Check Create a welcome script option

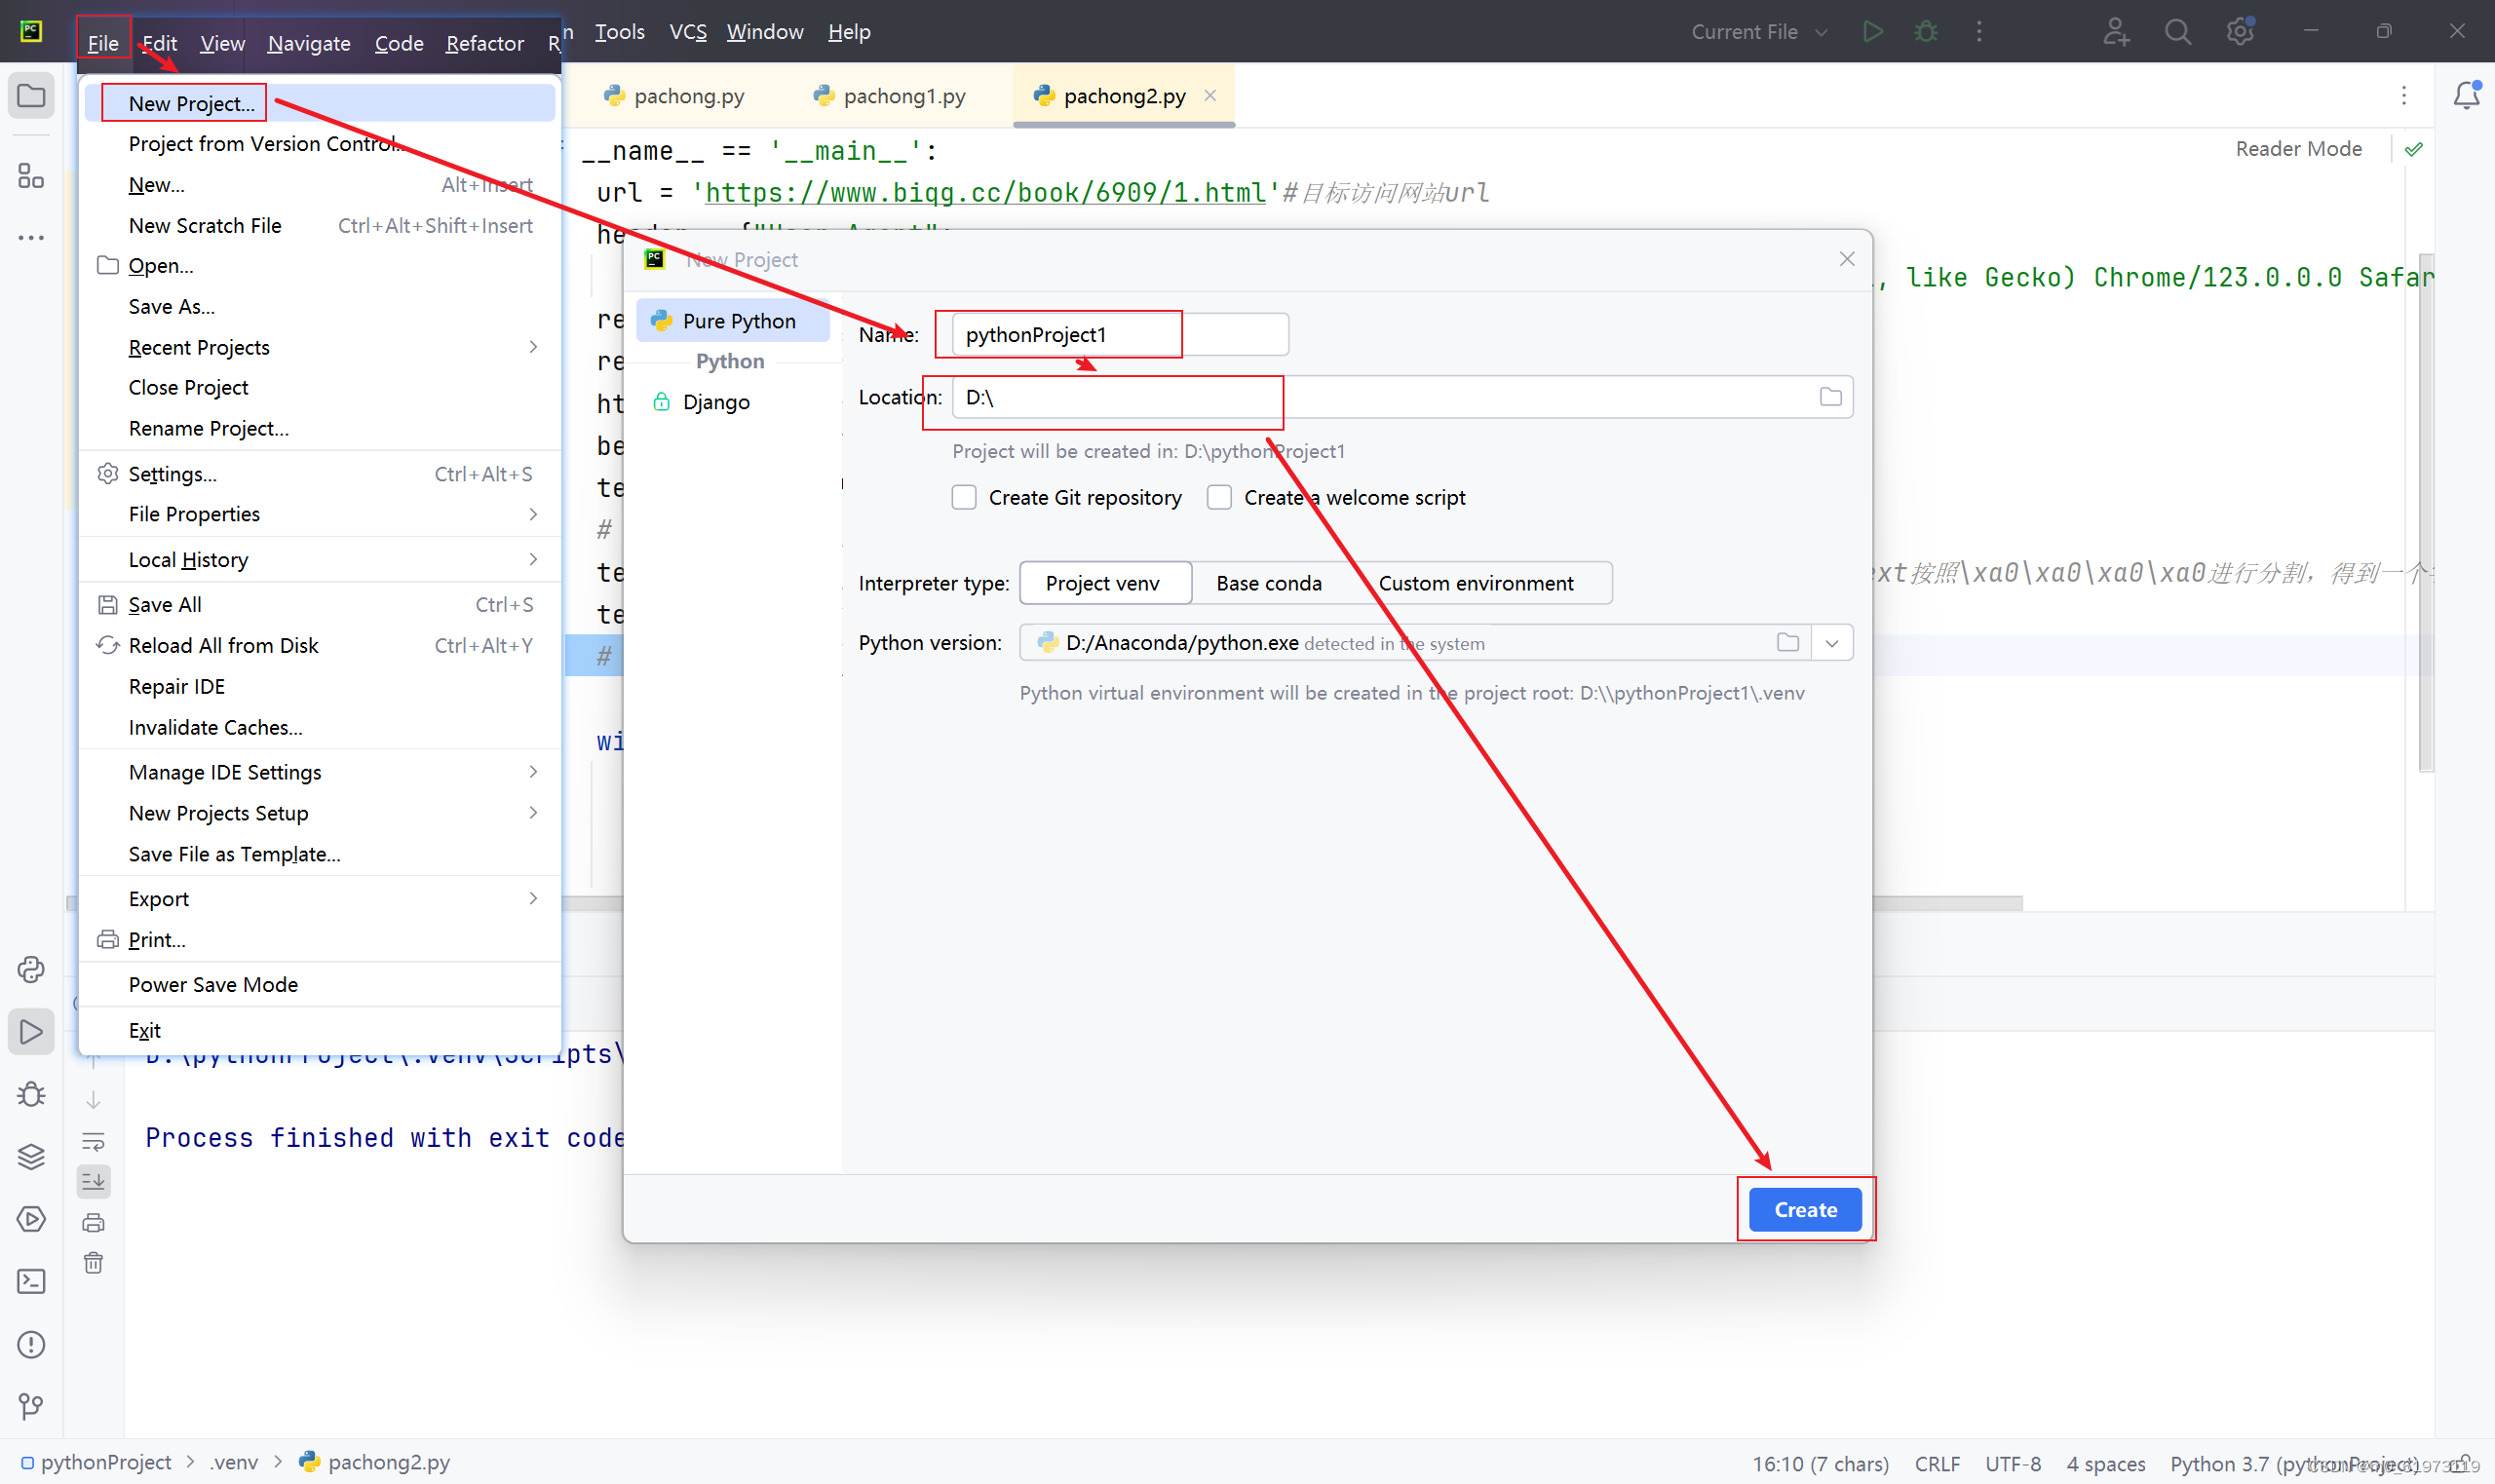(x=1219, y=497)
